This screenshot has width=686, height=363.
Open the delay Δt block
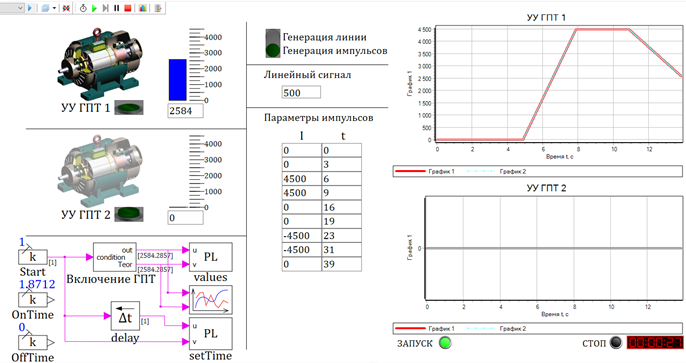(125, 316)
